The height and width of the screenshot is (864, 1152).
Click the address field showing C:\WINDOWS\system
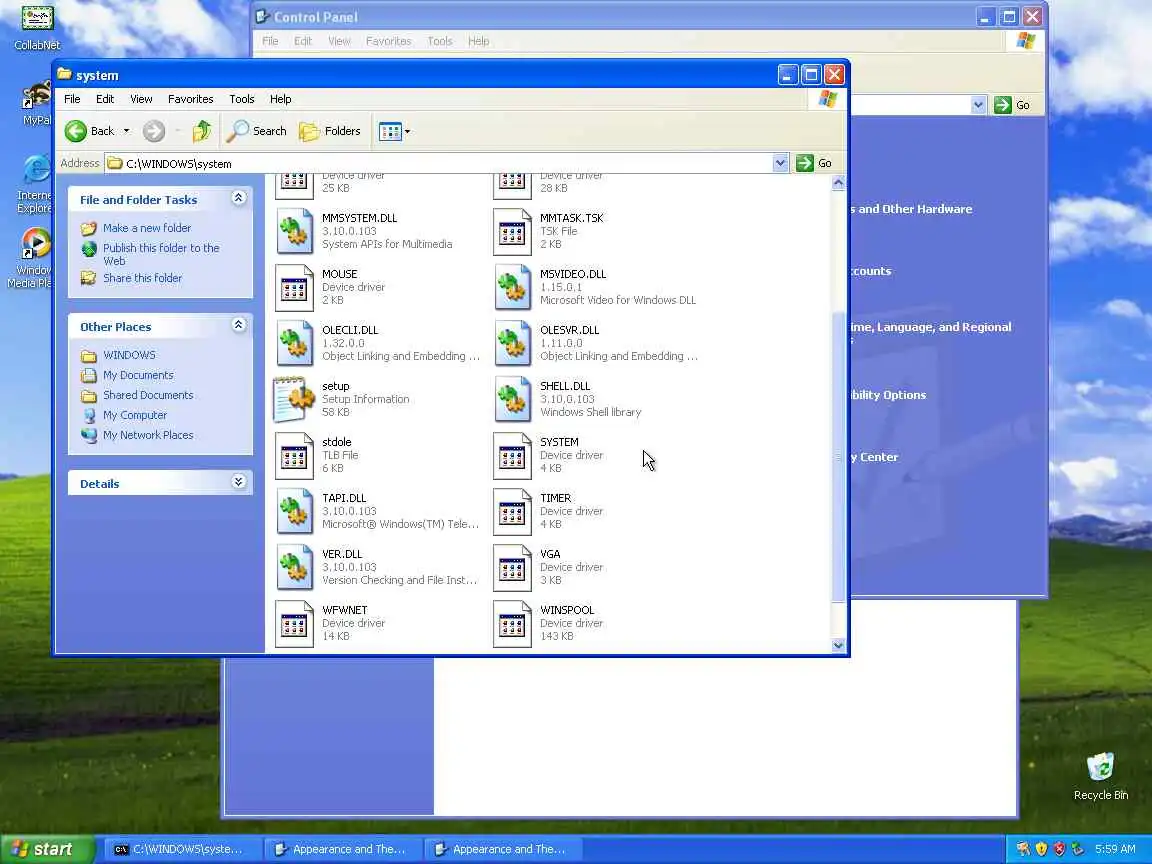[439, 163]
